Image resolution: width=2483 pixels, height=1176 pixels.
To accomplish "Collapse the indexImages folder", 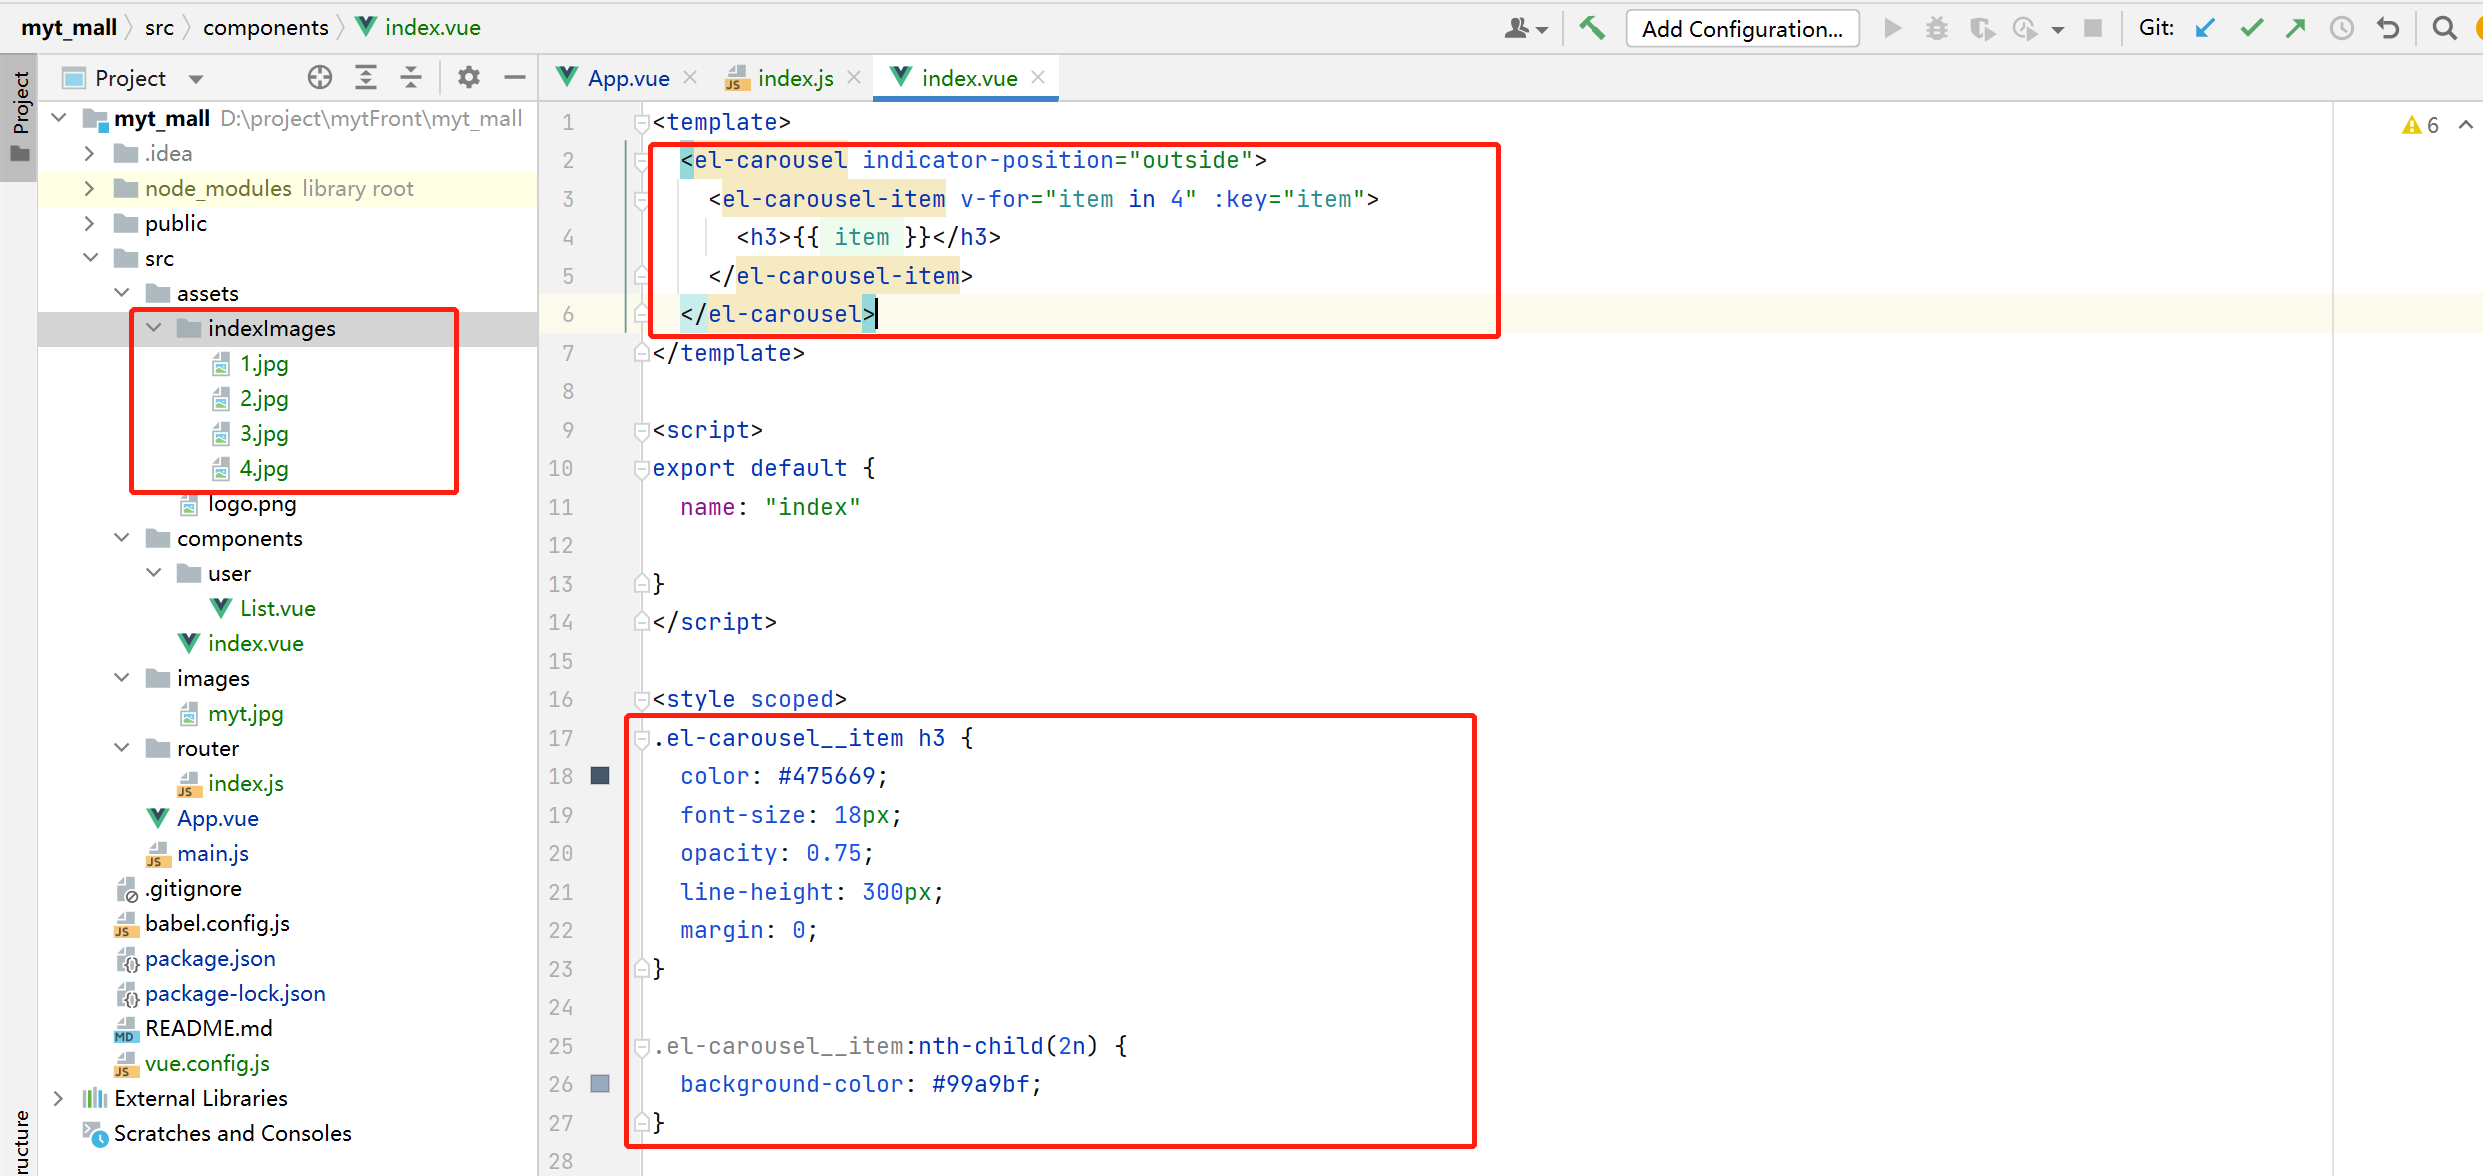I will coord(154,328).
